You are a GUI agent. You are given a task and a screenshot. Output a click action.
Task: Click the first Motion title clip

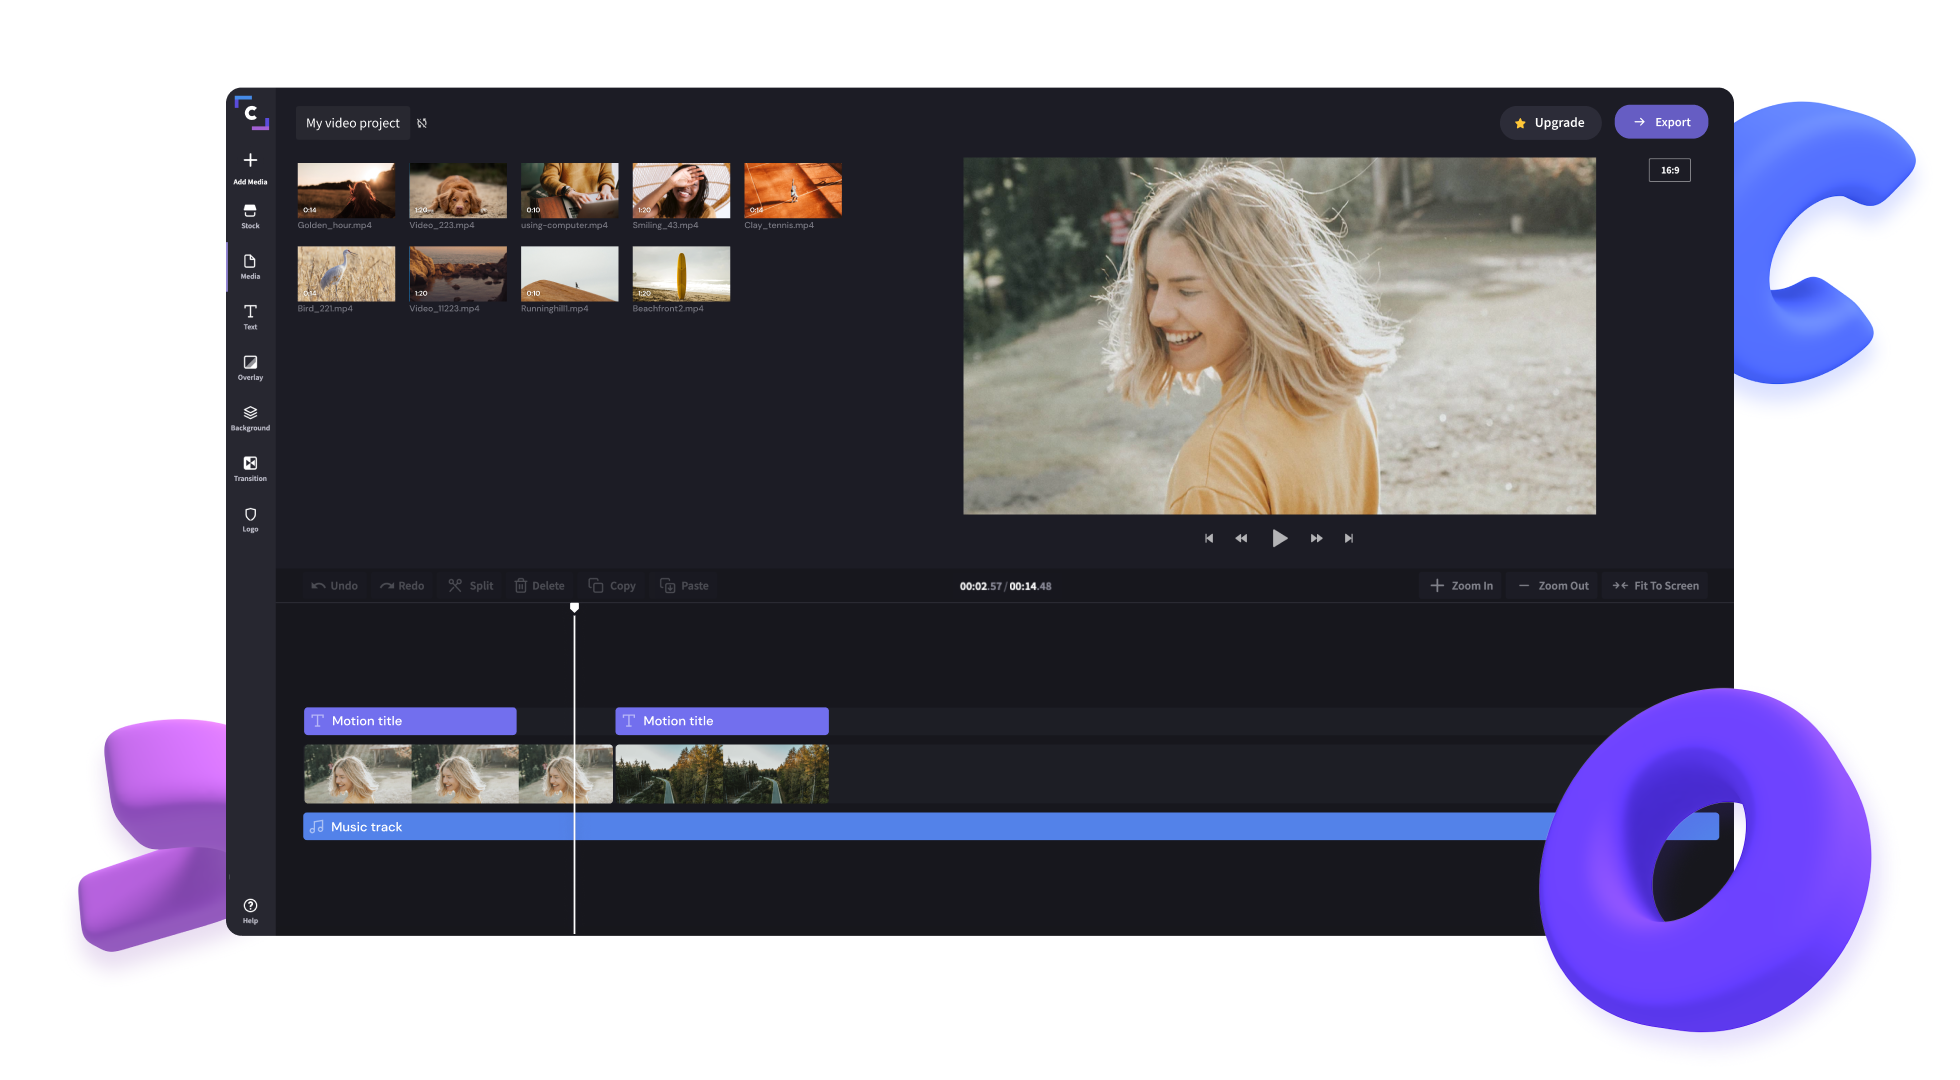[x=408, y=720]
